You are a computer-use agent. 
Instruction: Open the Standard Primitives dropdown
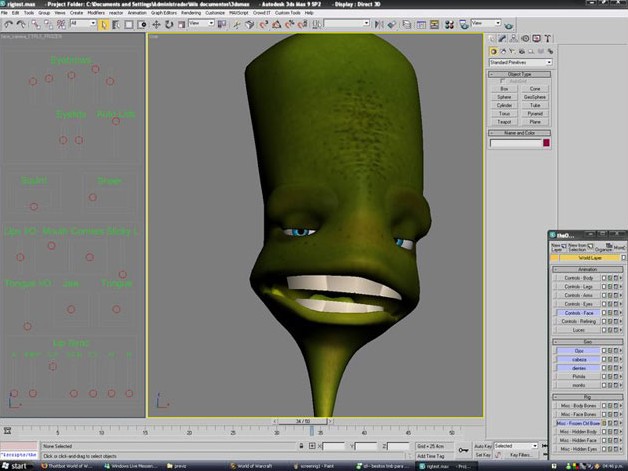point(519,62)
